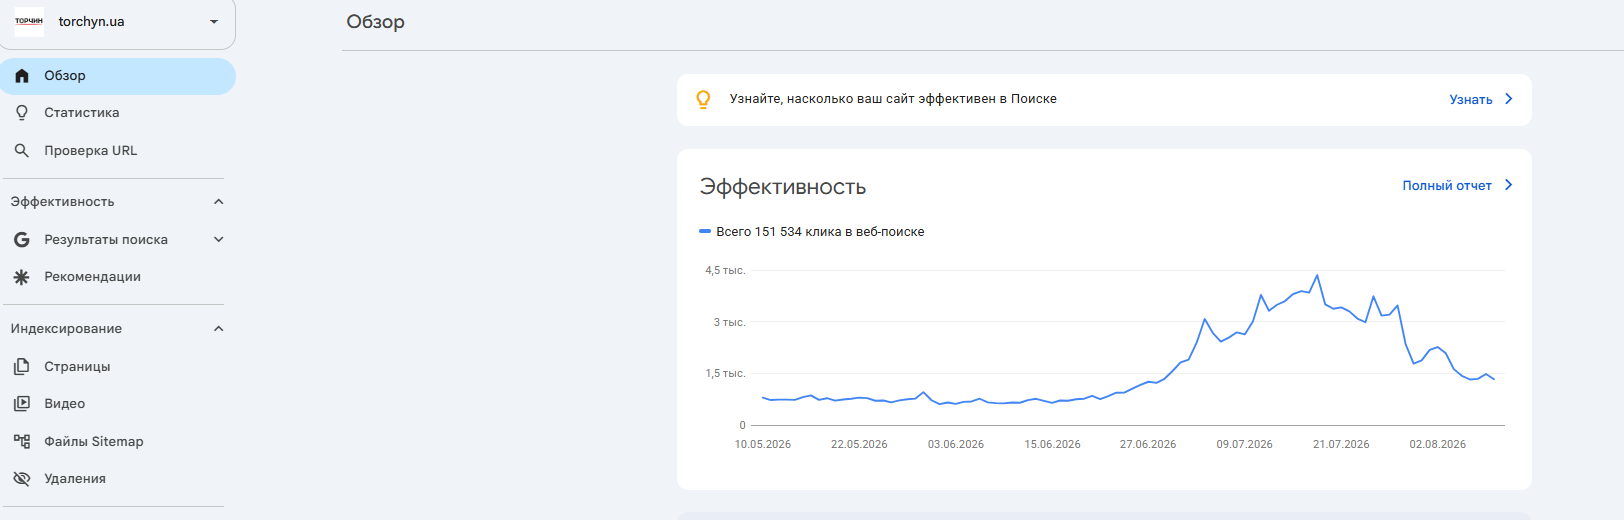
Task: Click the Узнать link in the banner
Action: (x=1471, y=99)
